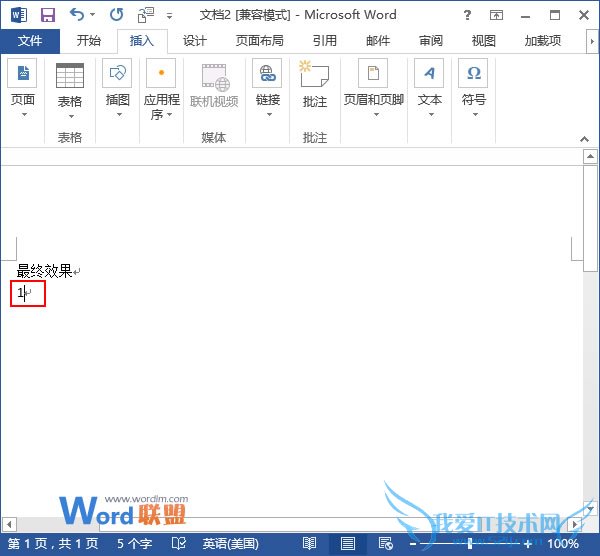This screenshot has height=556, width=600.
Task: Click the 符号 (Symbols) omega icon
Action: (473, 73)
